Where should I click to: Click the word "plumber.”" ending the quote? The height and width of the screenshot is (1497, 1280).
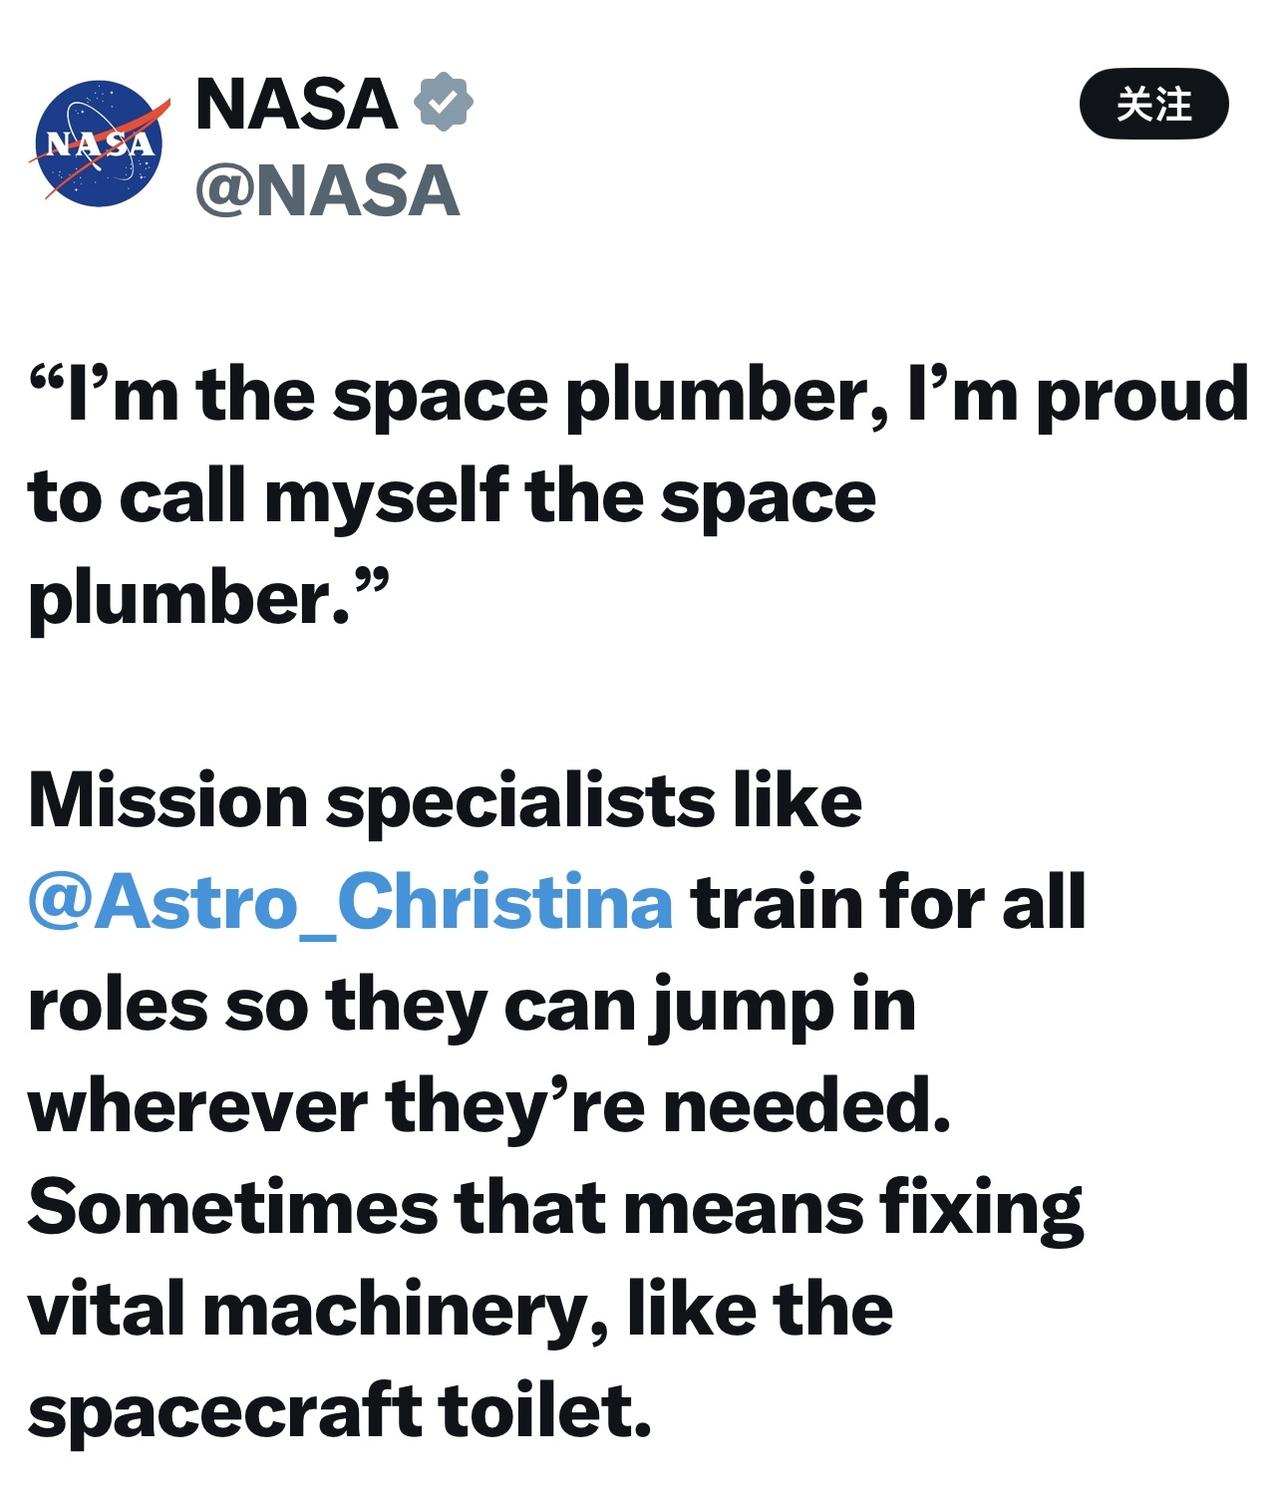click(x=207, y=598)
